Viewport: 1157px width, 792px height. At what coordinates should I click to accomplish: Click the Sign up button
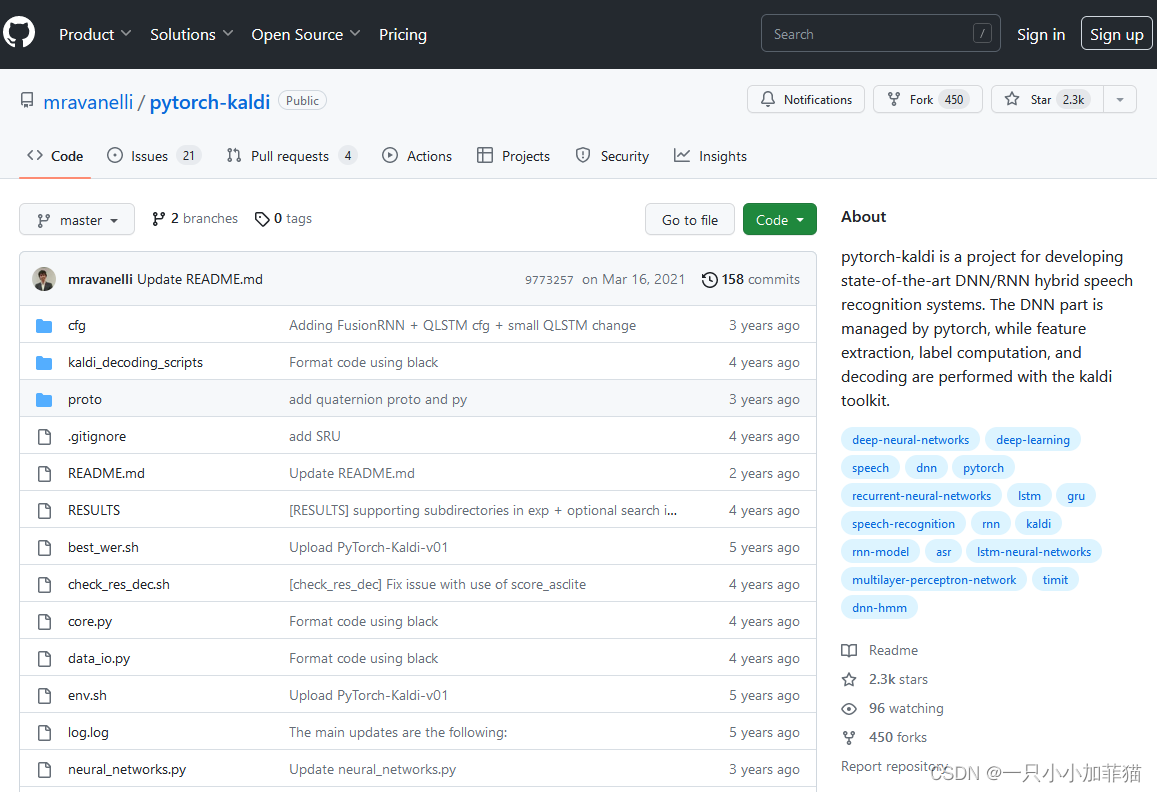point(1116,33)
